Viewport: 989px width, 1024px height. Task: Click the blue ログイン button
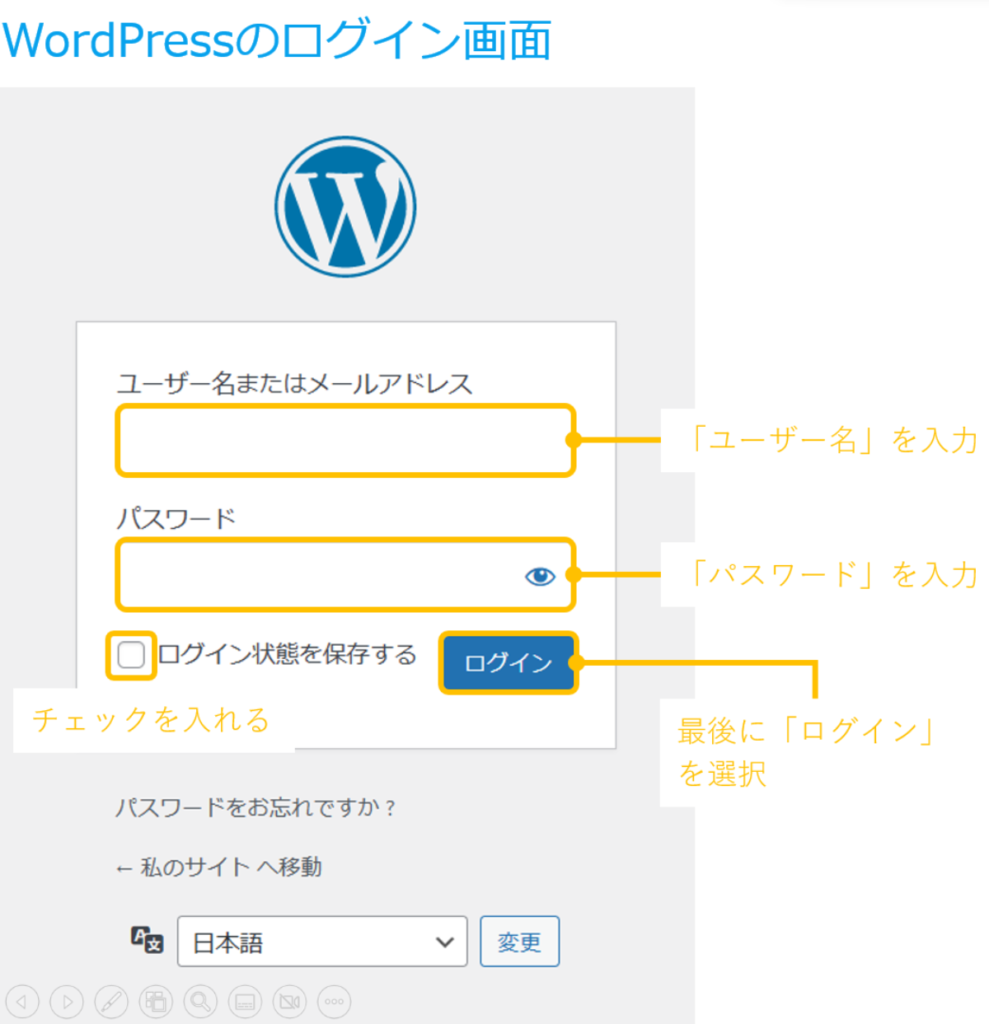tap(508, 663)
